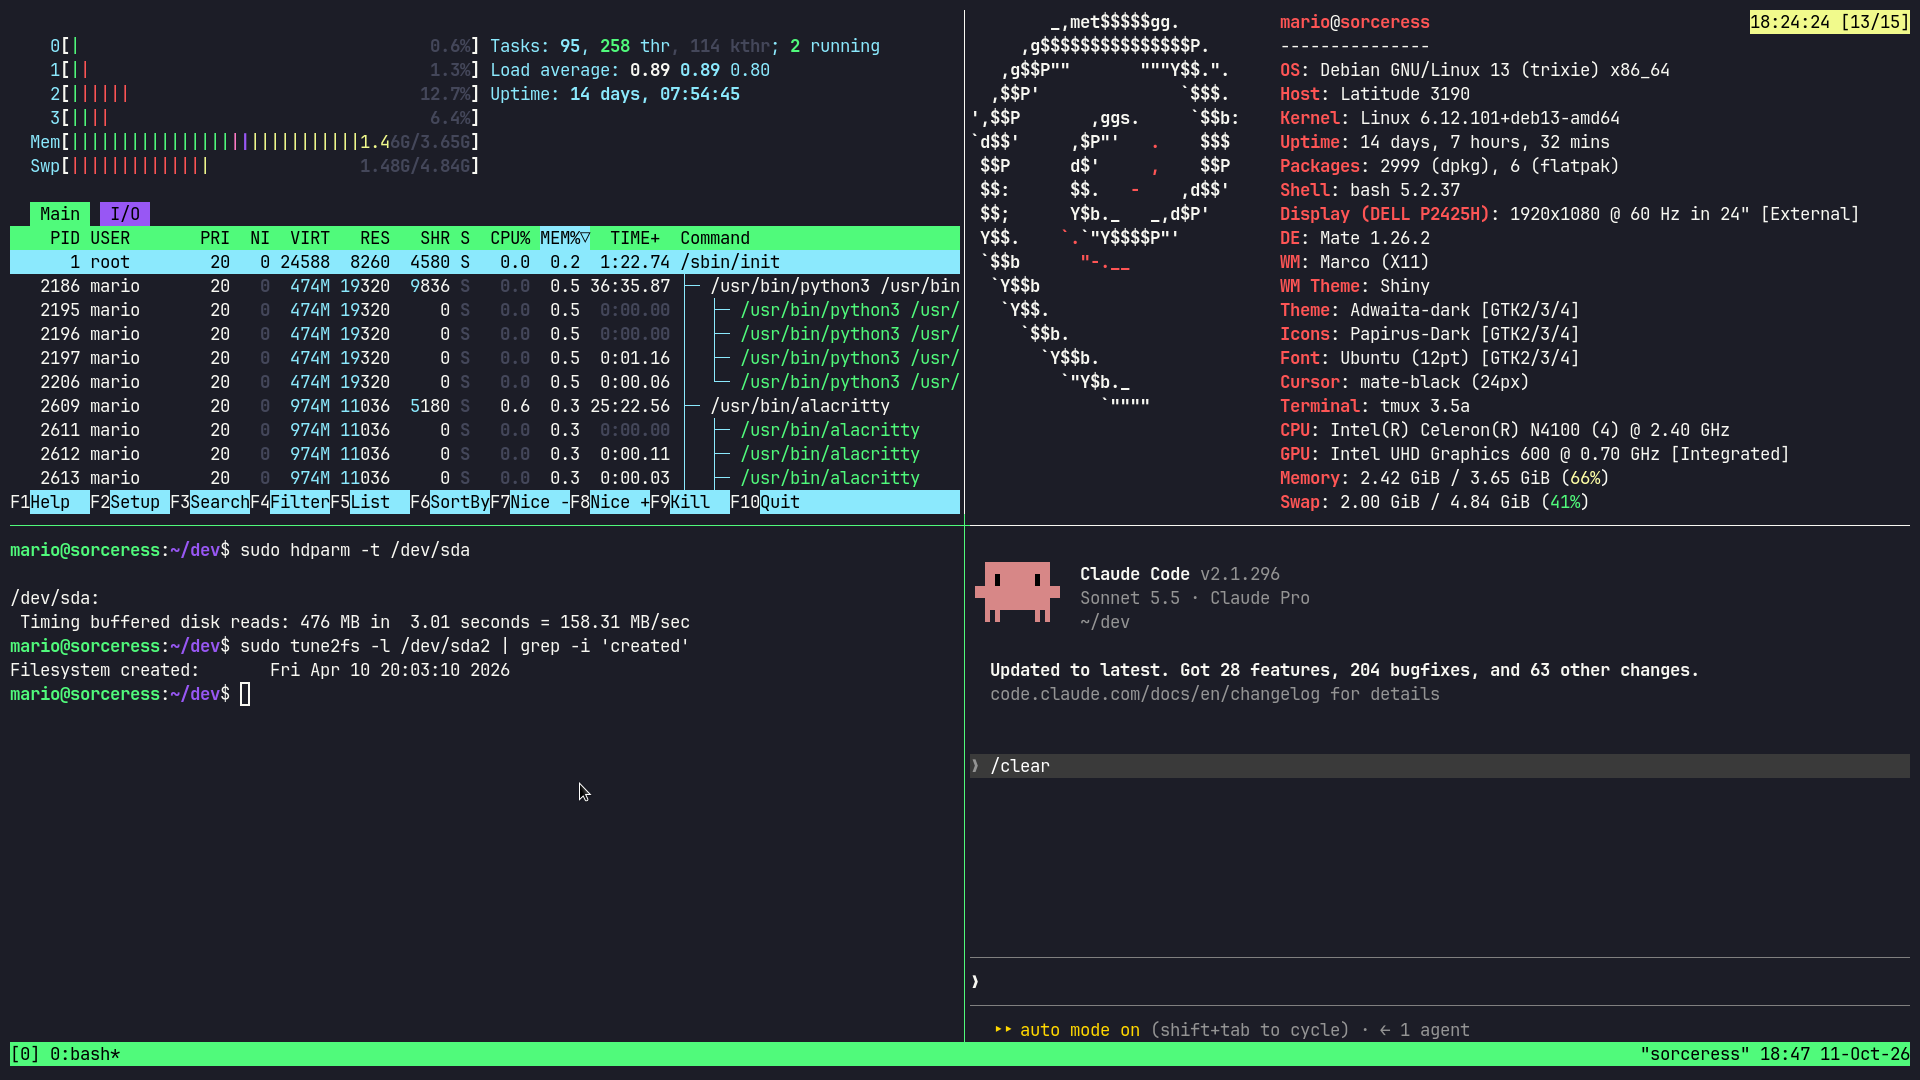Collapse the PID 2186 python3 process tree
Image resolution: width=1920 pixels, height=1080 pixels.
[692, 286]
